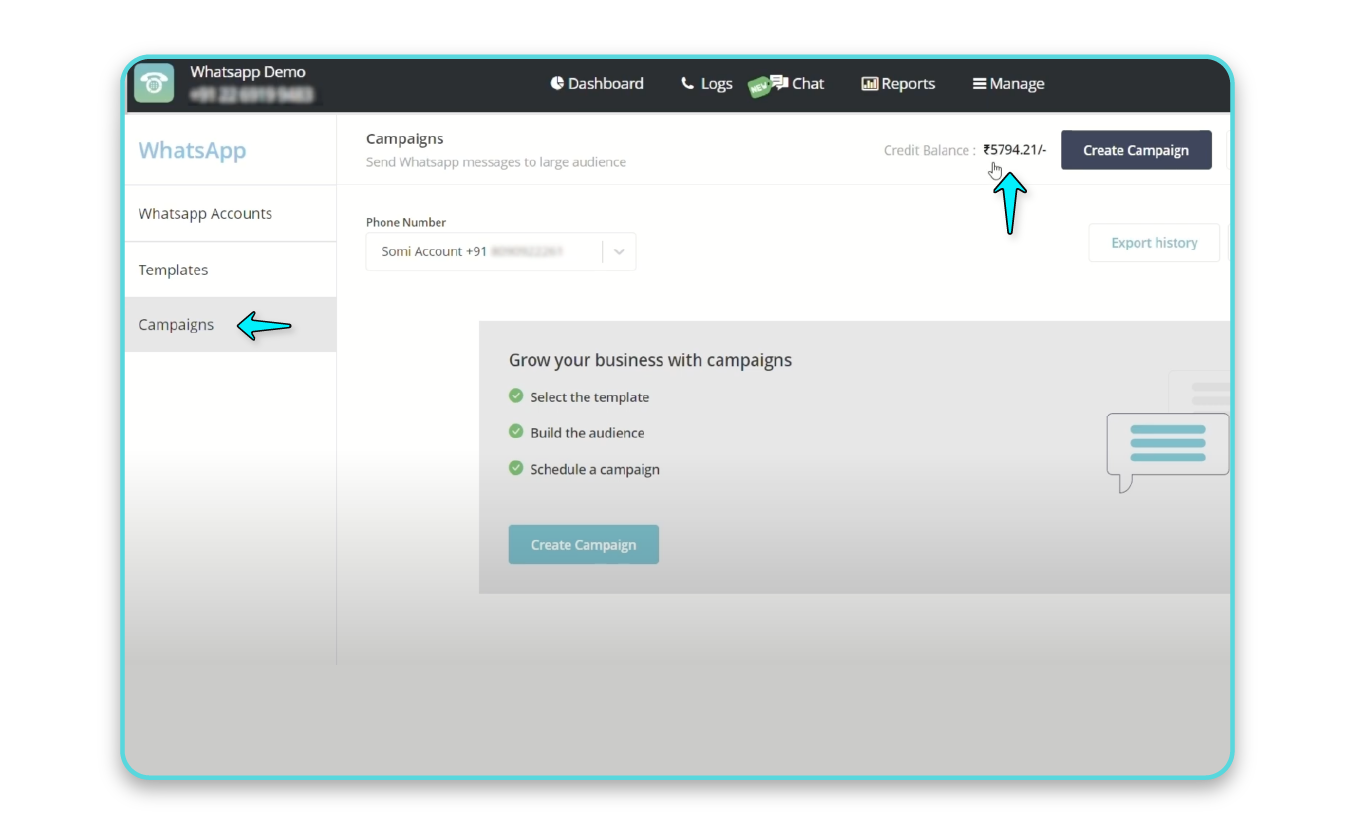Click the green checkmark beside Schedule a campaign
1355x834 pixels.
click(x=516, y=467)
